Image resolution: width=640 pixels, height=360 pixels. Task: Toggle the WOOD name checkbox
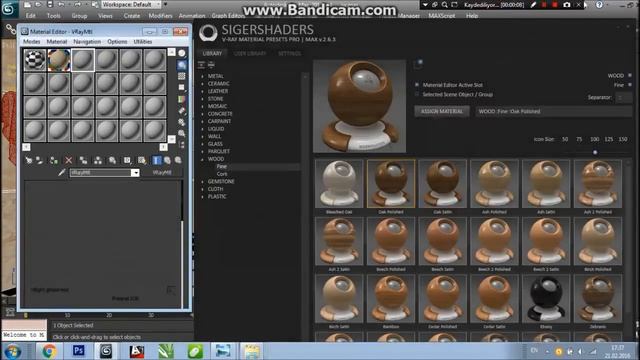click(x=630, y=76)
